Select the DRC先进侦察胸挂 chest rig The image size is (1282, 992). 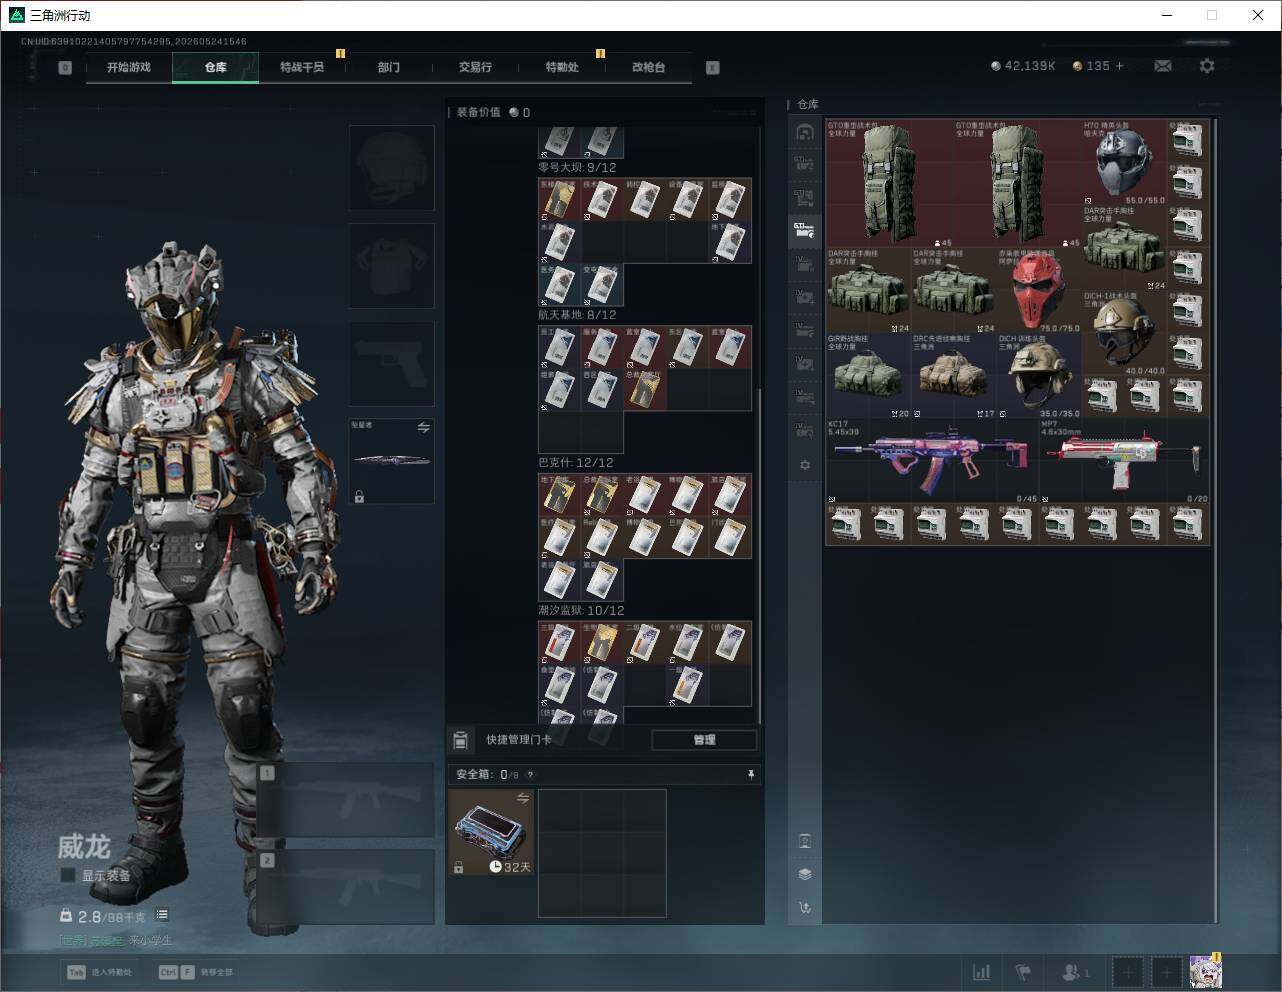tap(954, 376)
